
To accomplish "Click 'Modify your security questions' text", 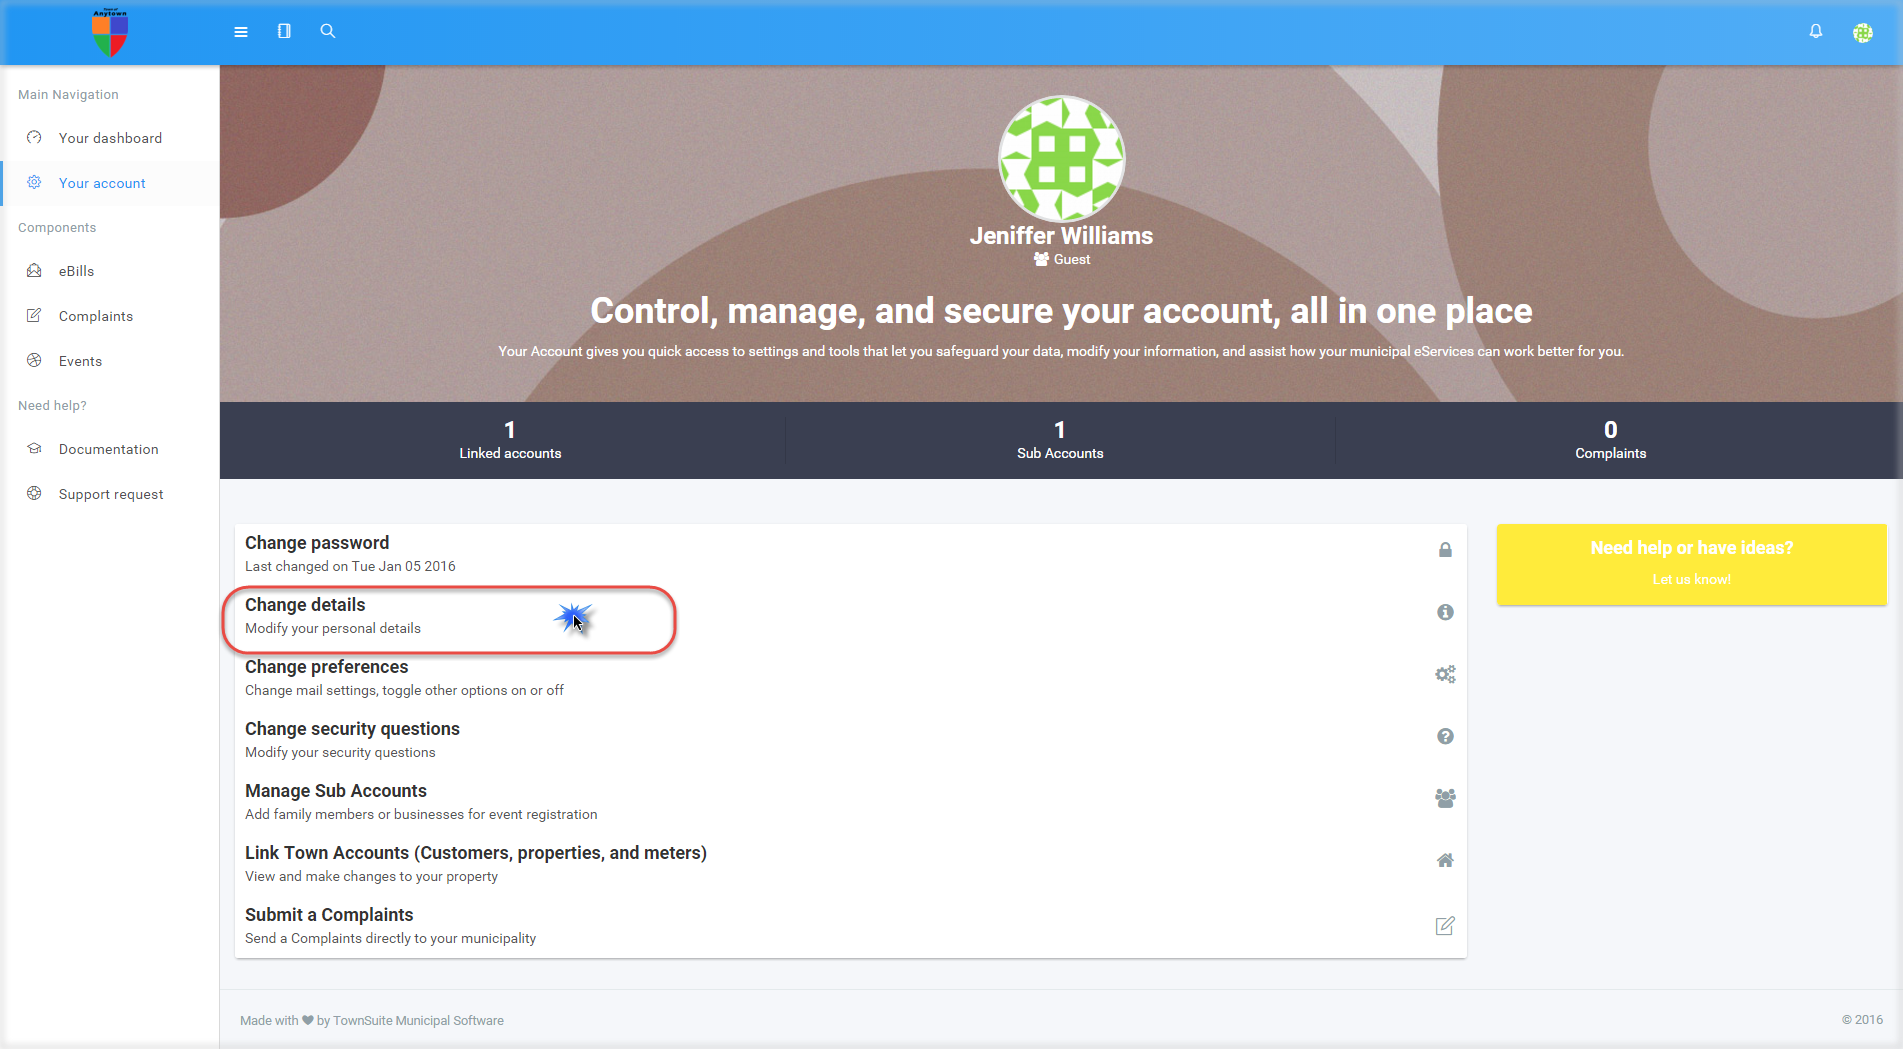I will (340, 752).
